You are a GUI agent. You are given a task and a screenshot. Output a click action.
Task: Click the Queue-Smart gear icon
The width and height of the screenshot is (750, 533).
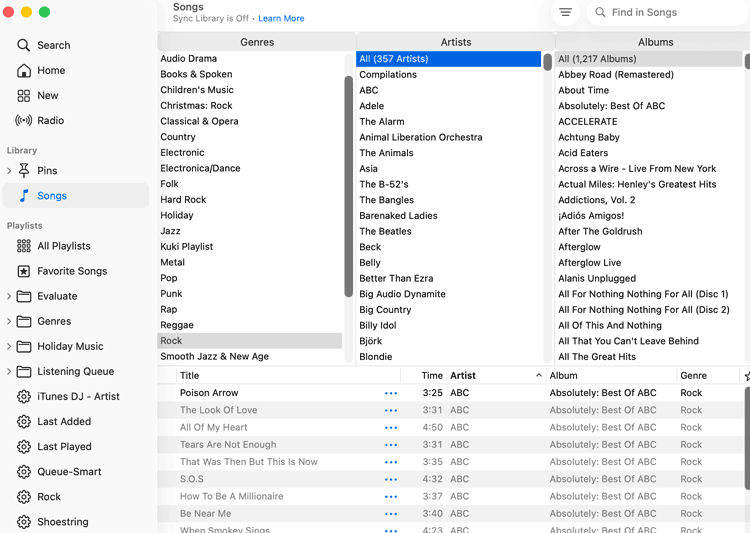pos(23,472)
